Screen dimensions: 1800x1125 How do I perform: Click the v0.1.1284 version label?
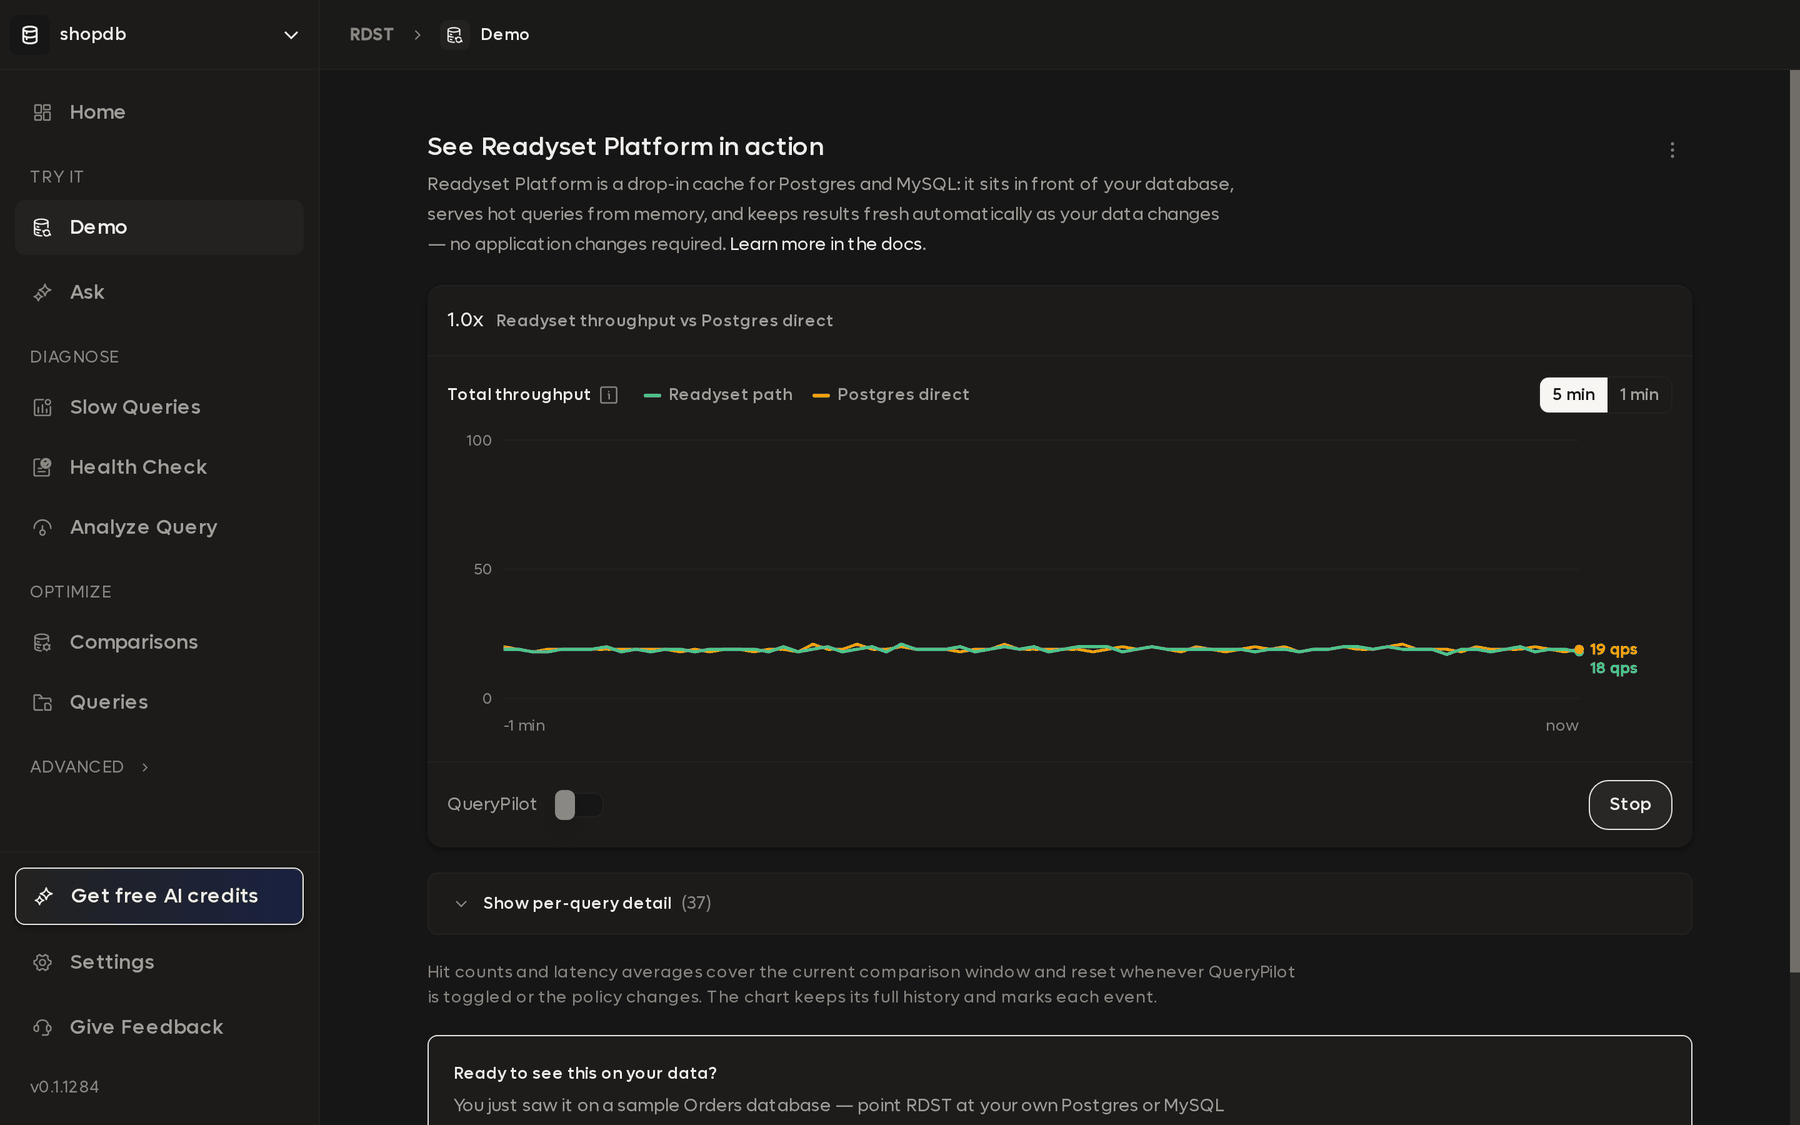tap(64, 1087)
